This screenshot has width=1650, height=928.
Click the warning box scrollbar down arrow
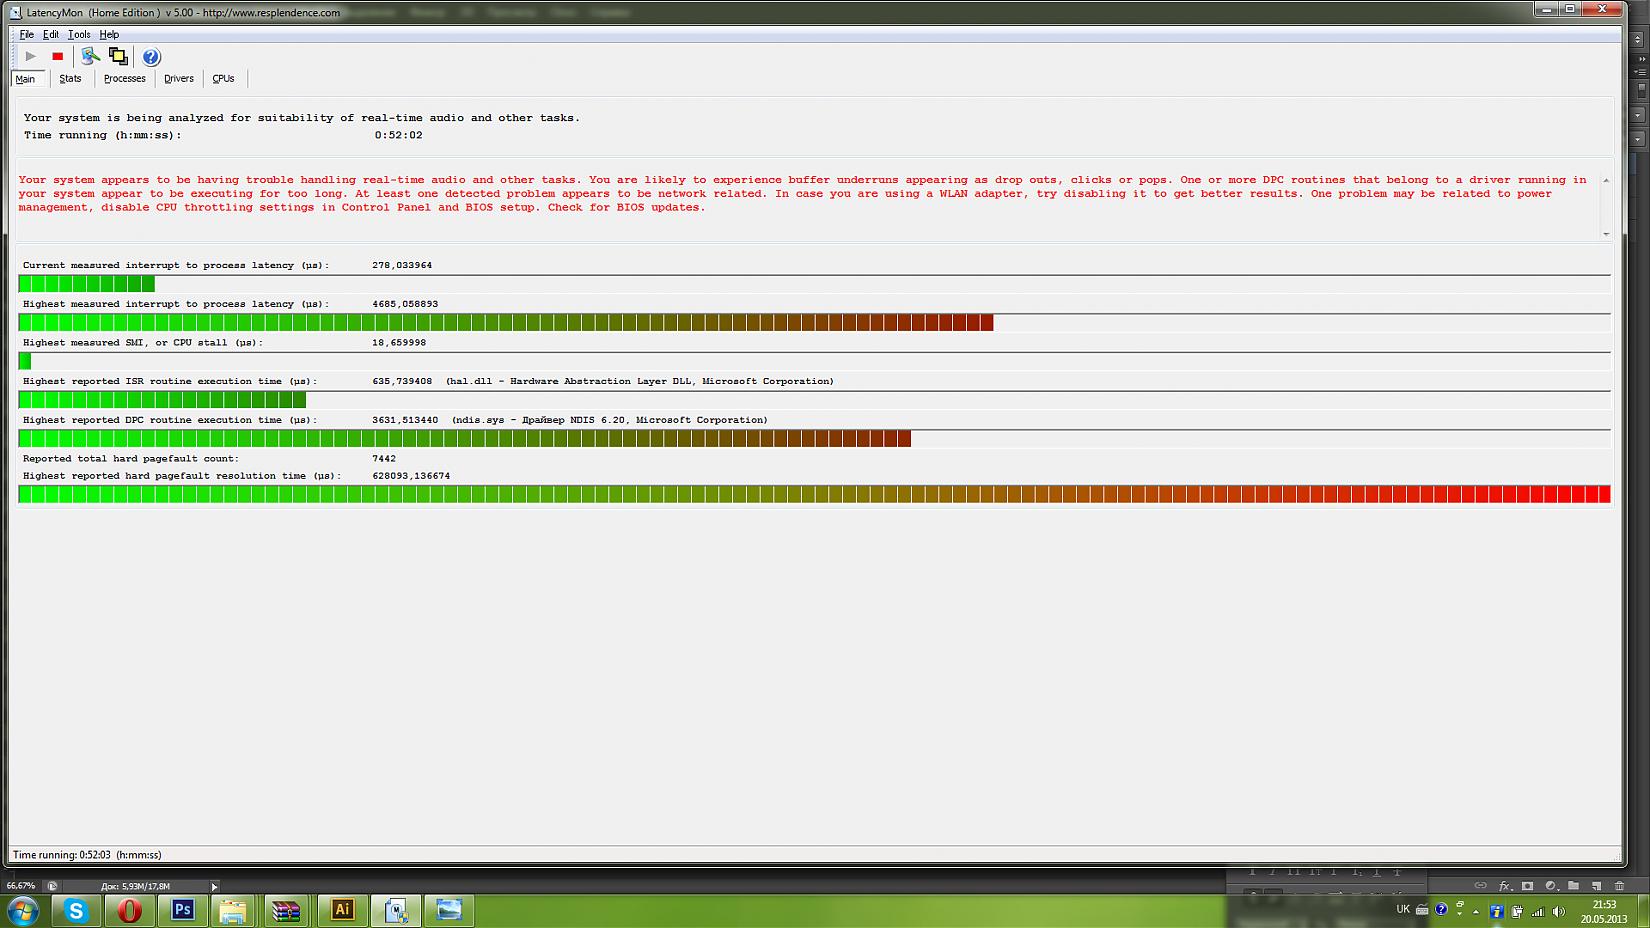point(1606,234)
